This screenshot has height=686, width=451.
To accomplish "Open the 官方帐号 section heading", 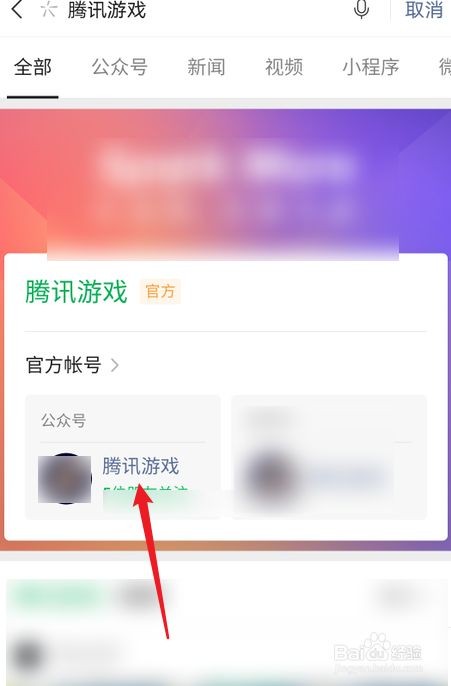I will pos(63,365).
